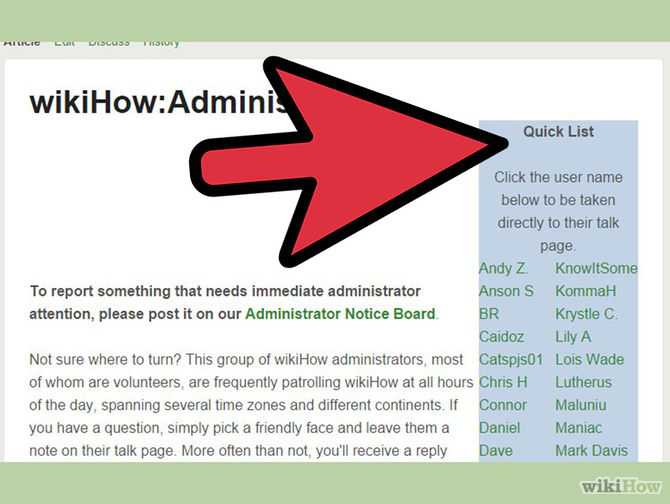Click the BR user name

489,314
